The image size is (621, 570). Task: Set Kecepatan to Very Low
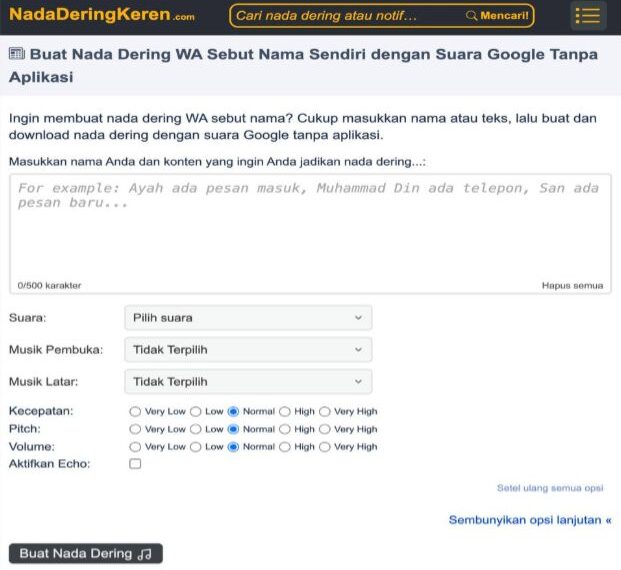[135, 412]
